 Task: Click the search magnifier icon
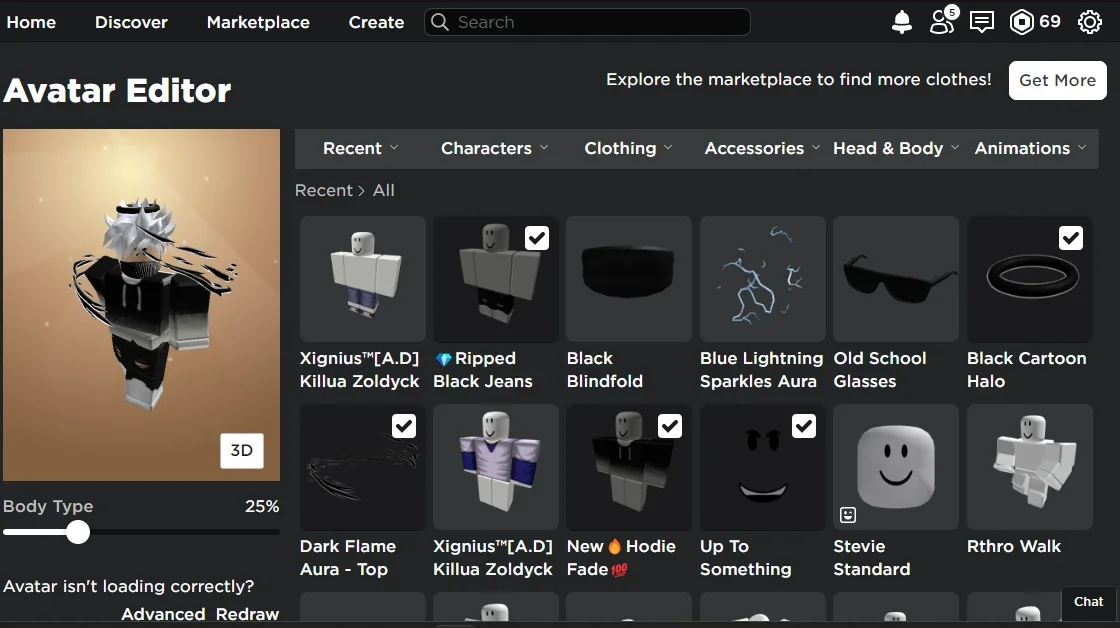coord(440,22)
